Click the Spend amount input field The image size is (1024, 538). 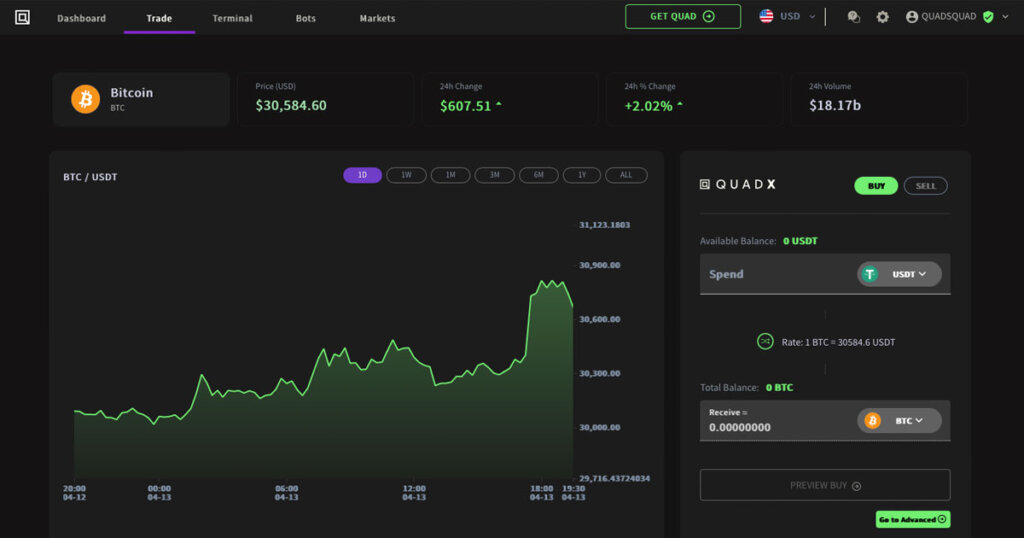tap(825, 274)
